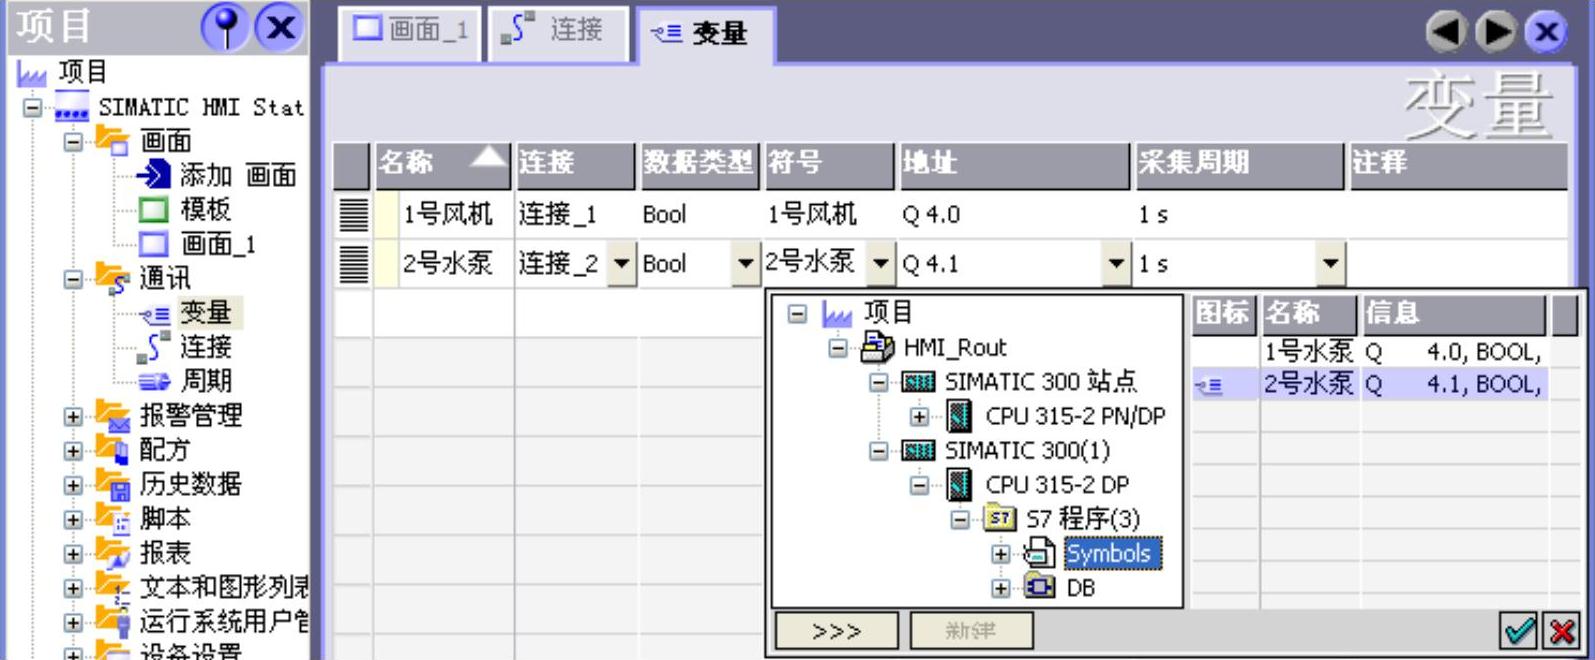Screen dimensions: 1595x660
Task: Expand the 配方 folder
Action: 73,451
